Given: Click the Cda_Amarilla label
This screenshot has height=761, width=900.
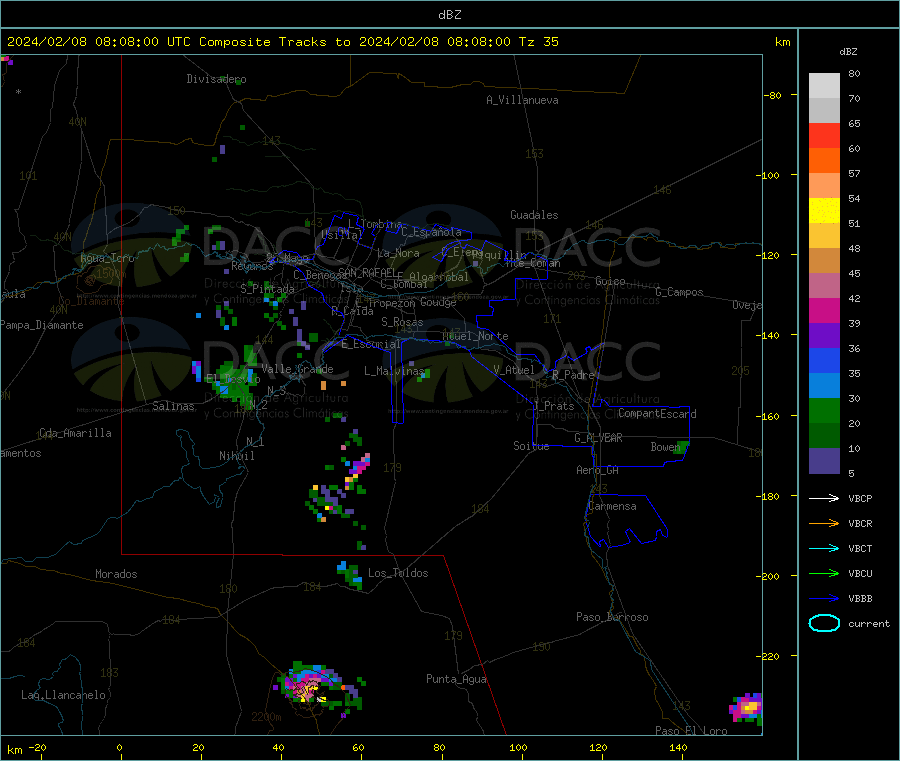Looking at the screenshot, I should click(x=75, y=433).
